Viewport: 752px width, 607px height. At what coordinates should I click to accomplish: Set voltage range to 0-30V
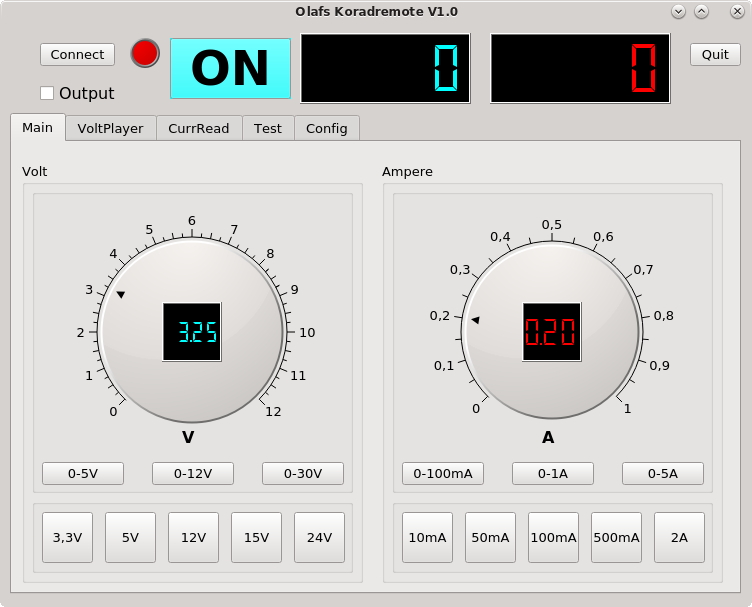303,474
